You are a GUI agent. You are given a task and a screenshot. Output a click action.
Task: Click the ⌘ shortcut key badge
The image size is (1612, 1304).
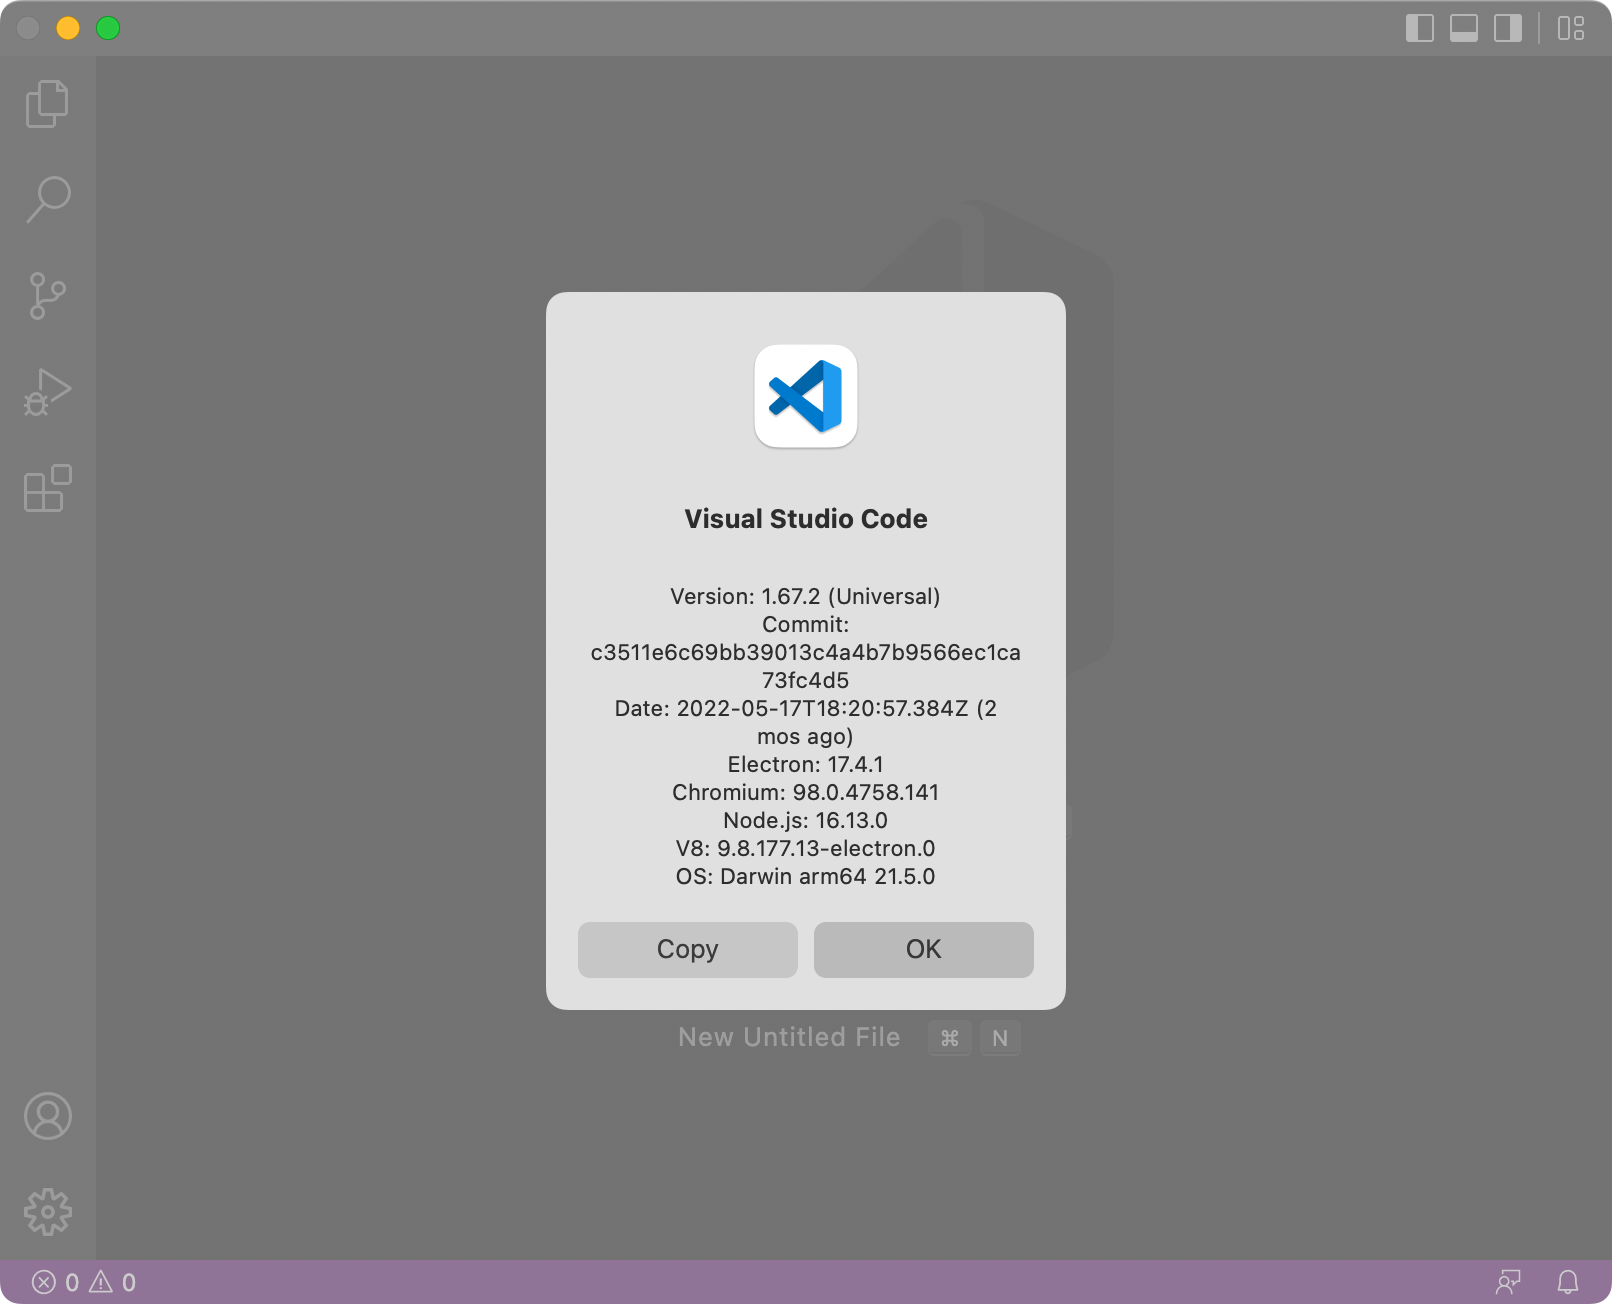click(949, 1037)
